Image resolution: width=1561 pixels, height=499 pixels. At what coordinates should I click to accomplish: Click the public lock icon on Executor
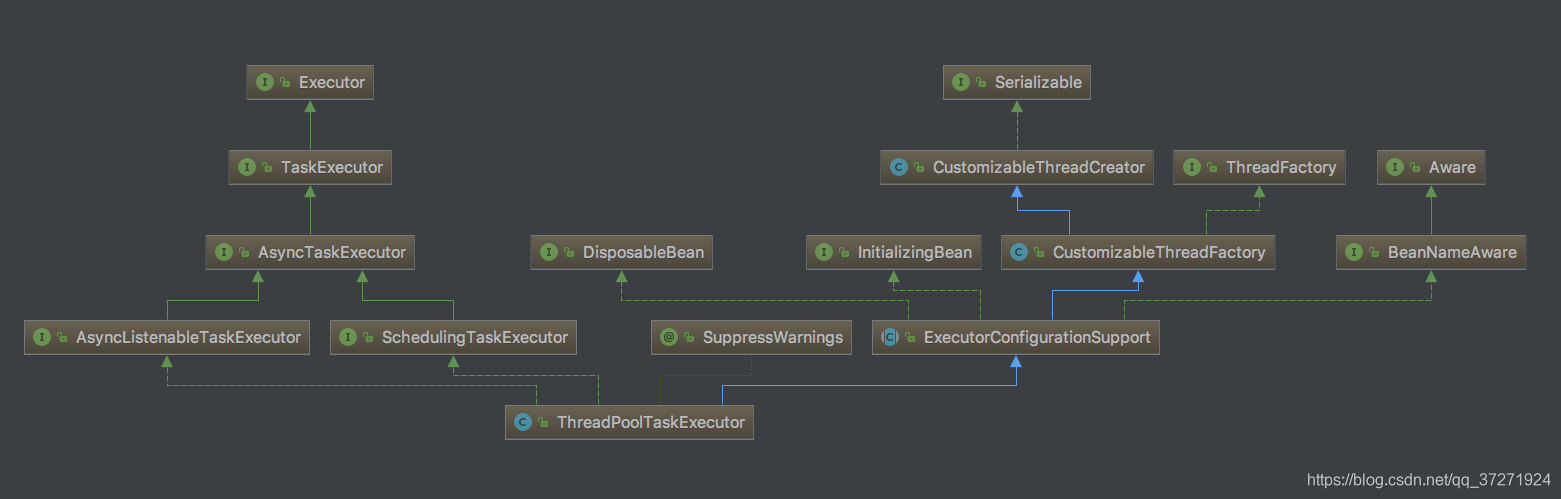285,83
